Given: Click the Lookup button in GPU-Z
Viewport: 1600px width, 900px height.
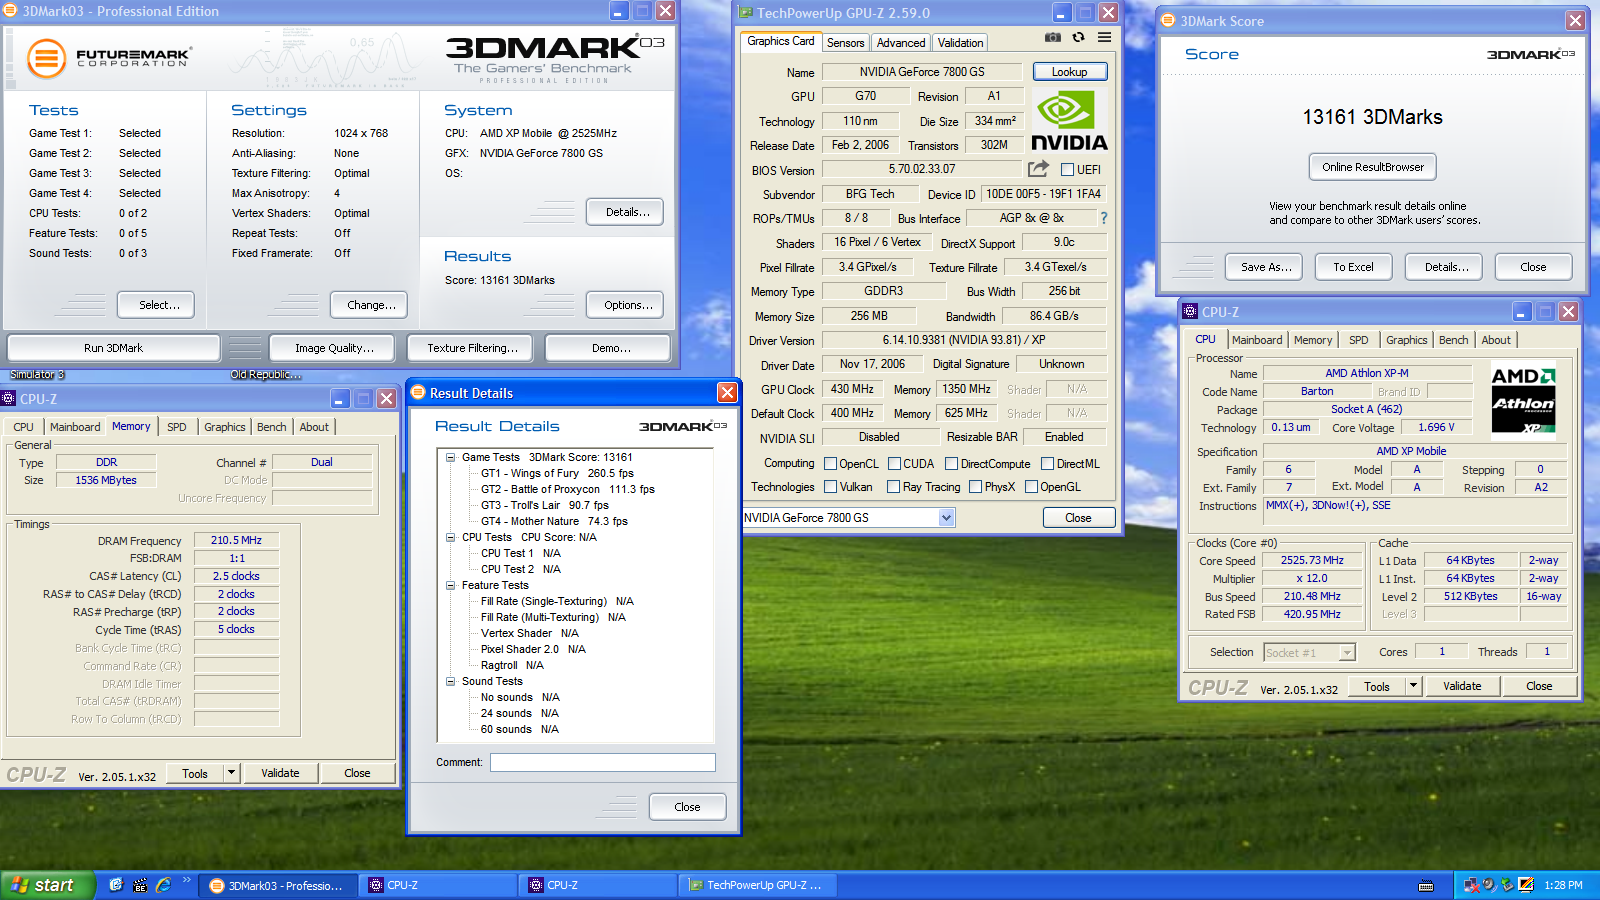Looking at the screenshot, I should click(x=1069, y=72).
